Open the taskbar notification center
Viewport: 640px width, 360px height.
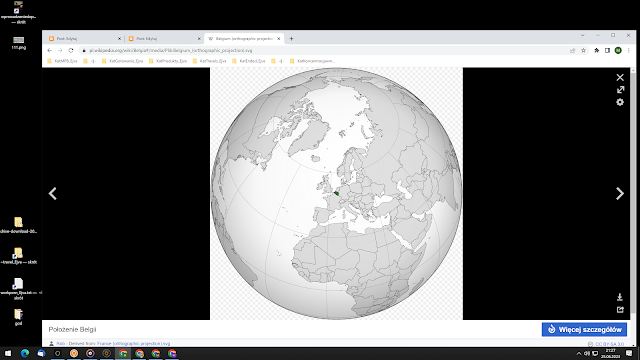[629, 353]
